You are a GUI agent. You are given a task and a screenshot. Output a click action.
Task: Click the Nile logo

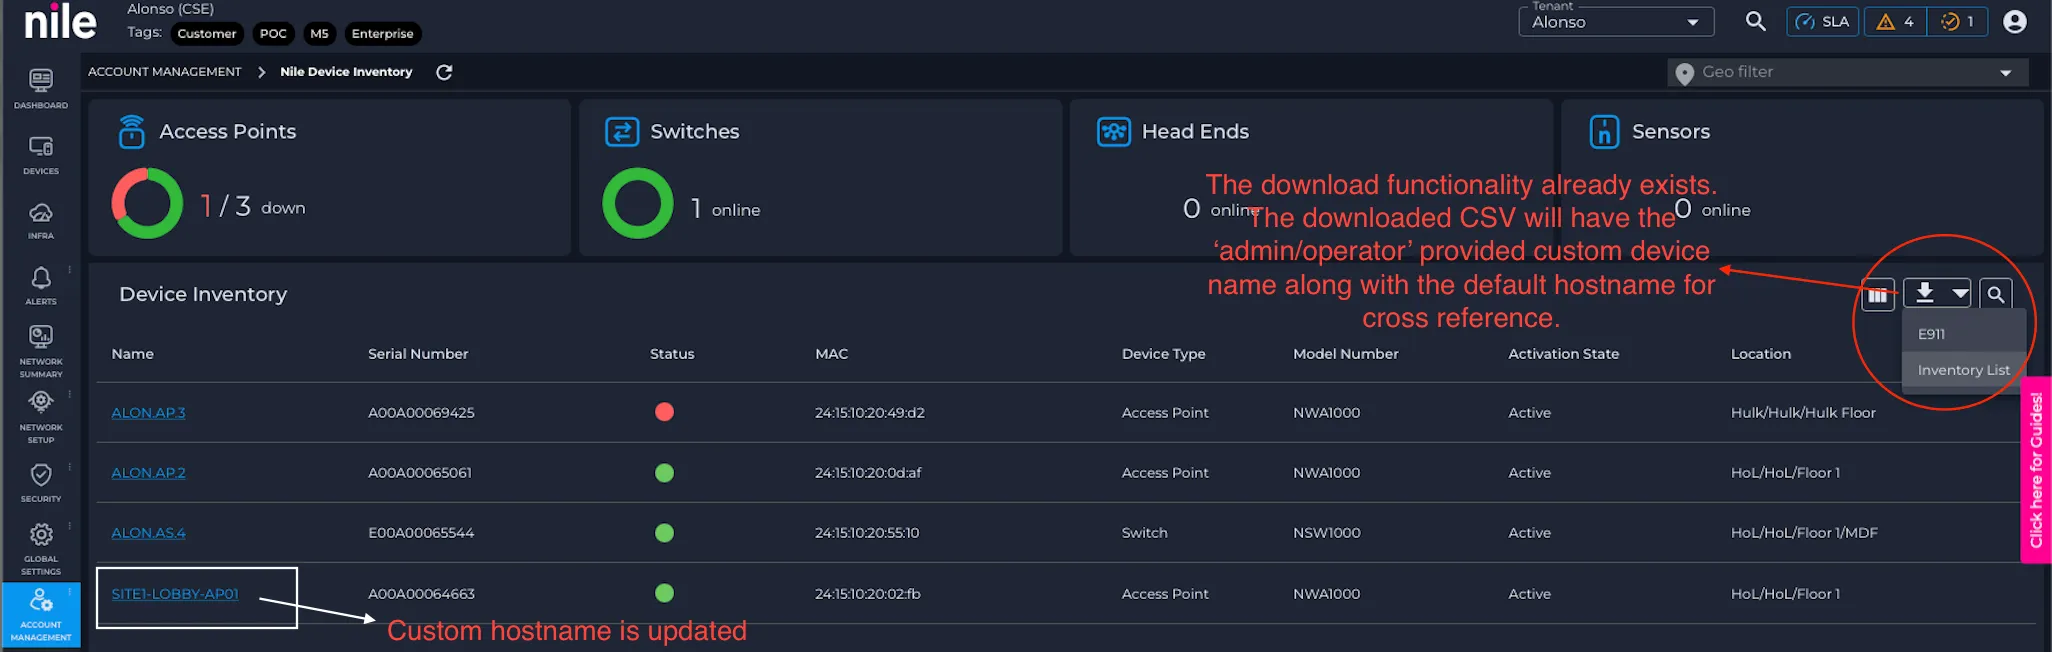click(60, 21)
